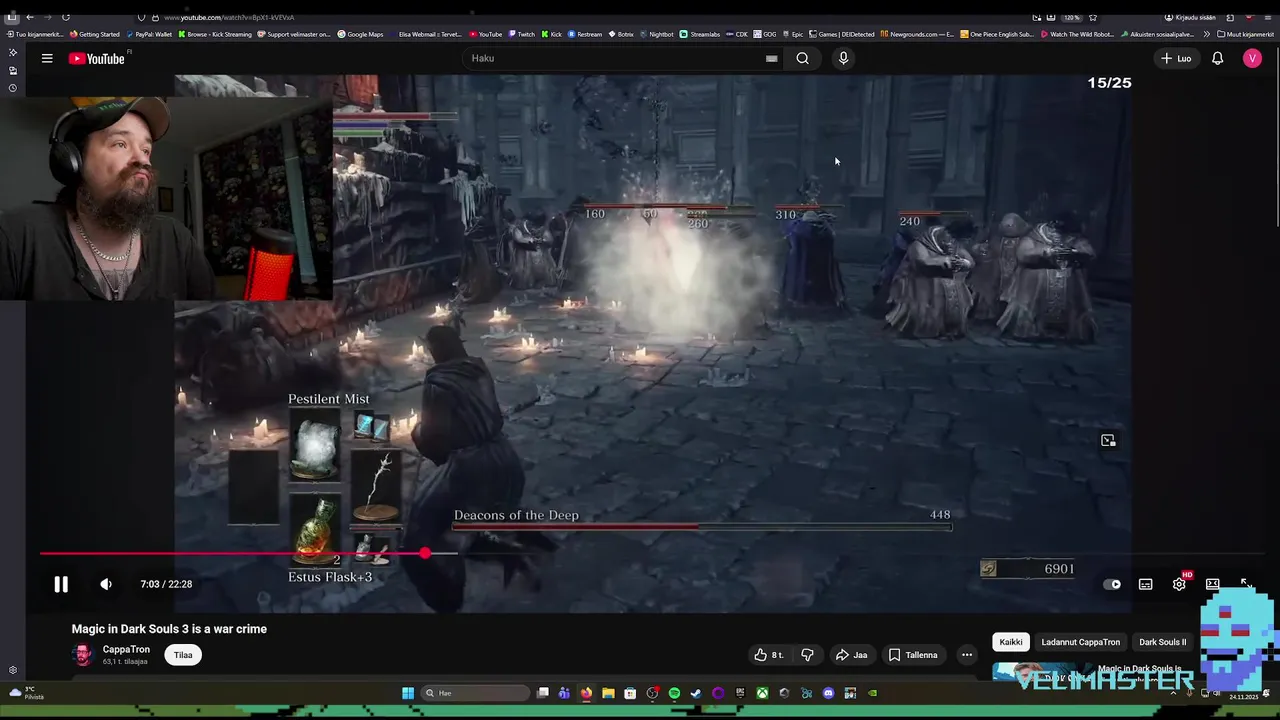
Task: Open Microsoft Teams from the taskbar
Action: tap(564, 693)
